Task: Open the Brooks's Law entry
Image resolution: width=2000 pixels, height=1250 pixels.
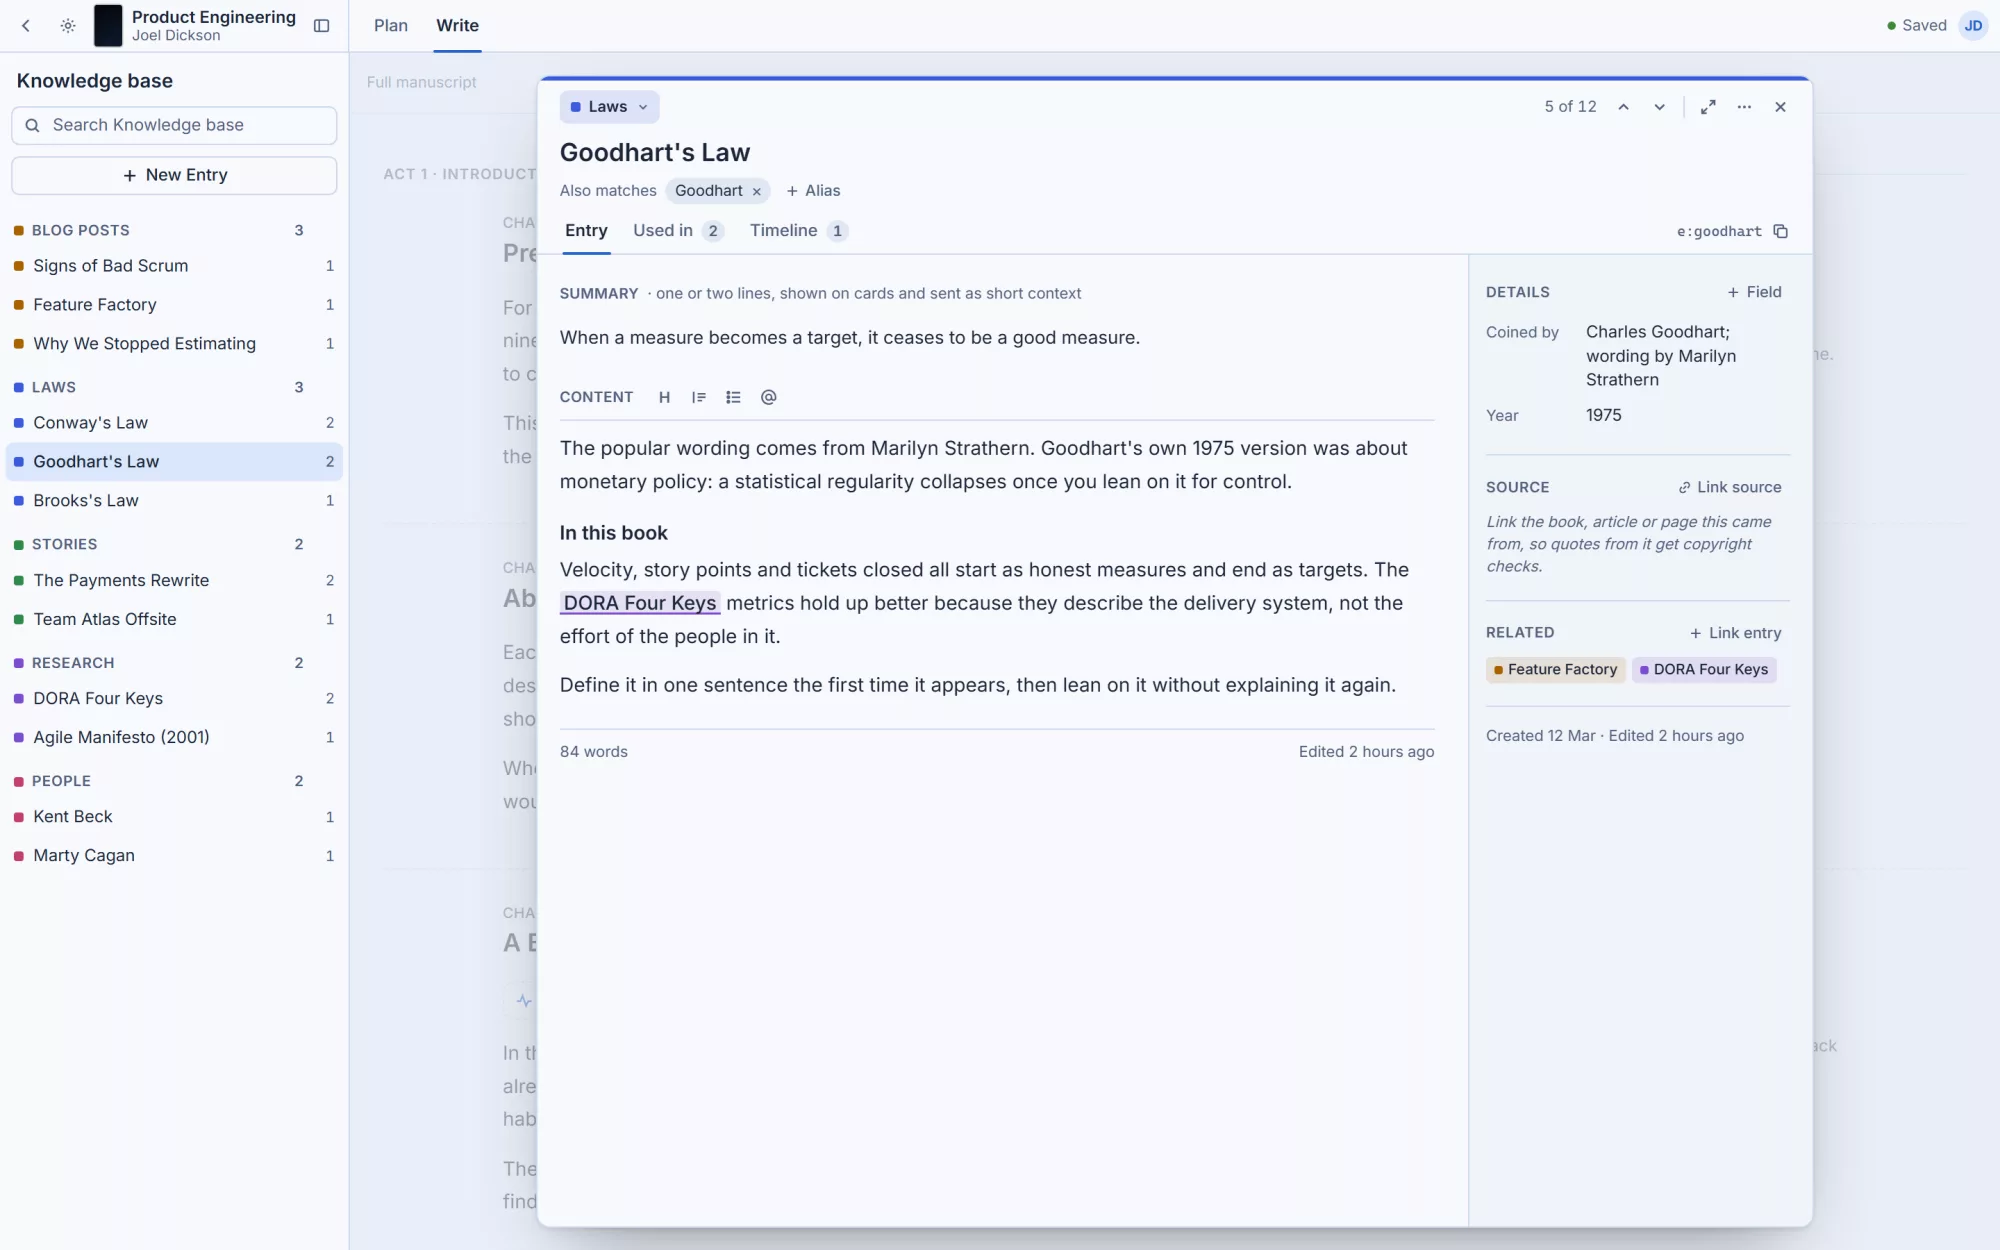Action: tap(174, 501)
